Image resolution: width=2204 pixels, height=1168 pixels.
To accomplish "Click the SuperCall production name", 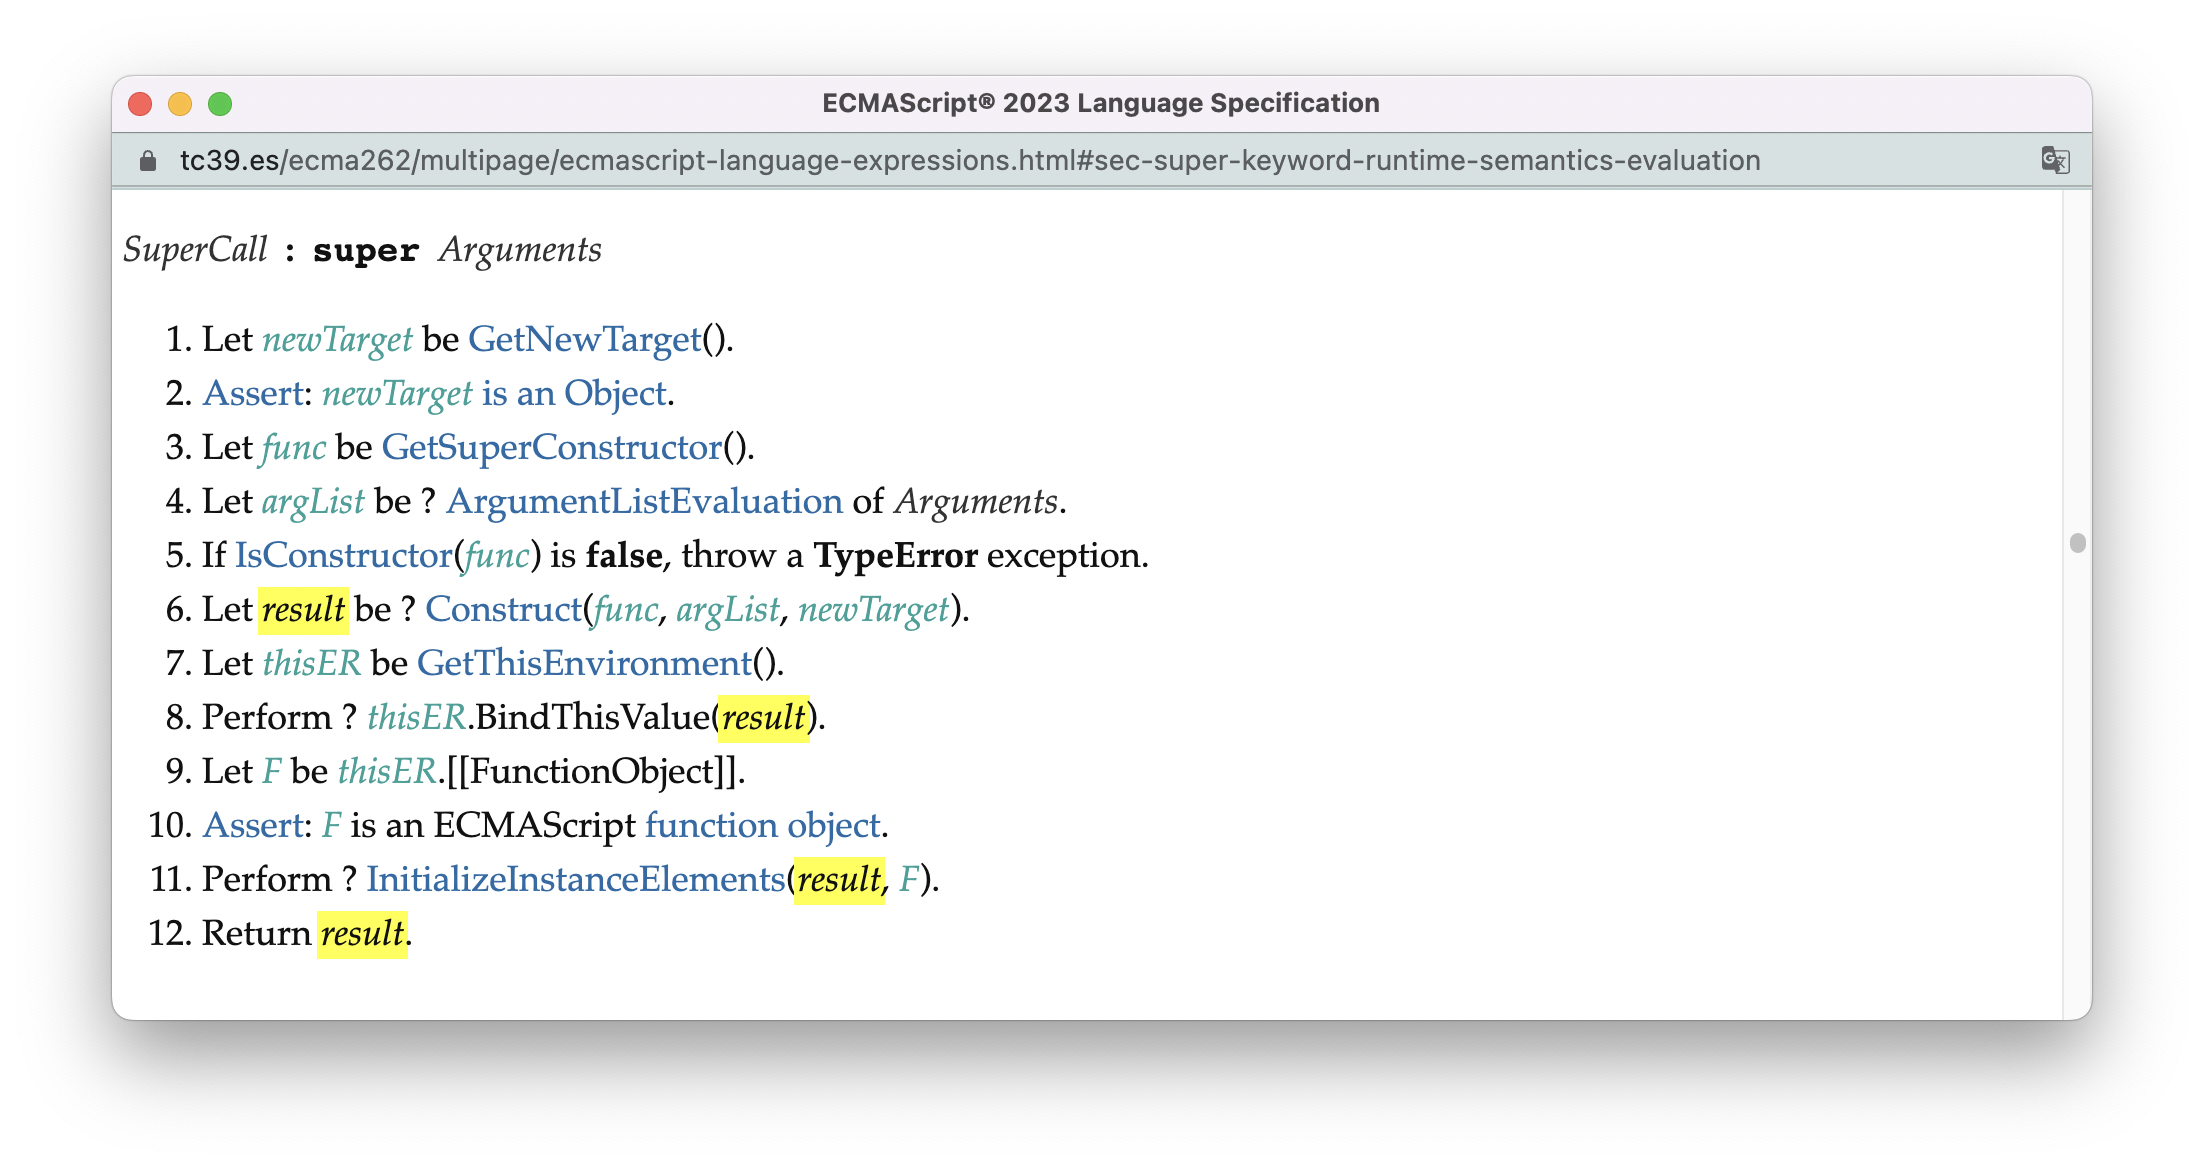I will point(196,249).
